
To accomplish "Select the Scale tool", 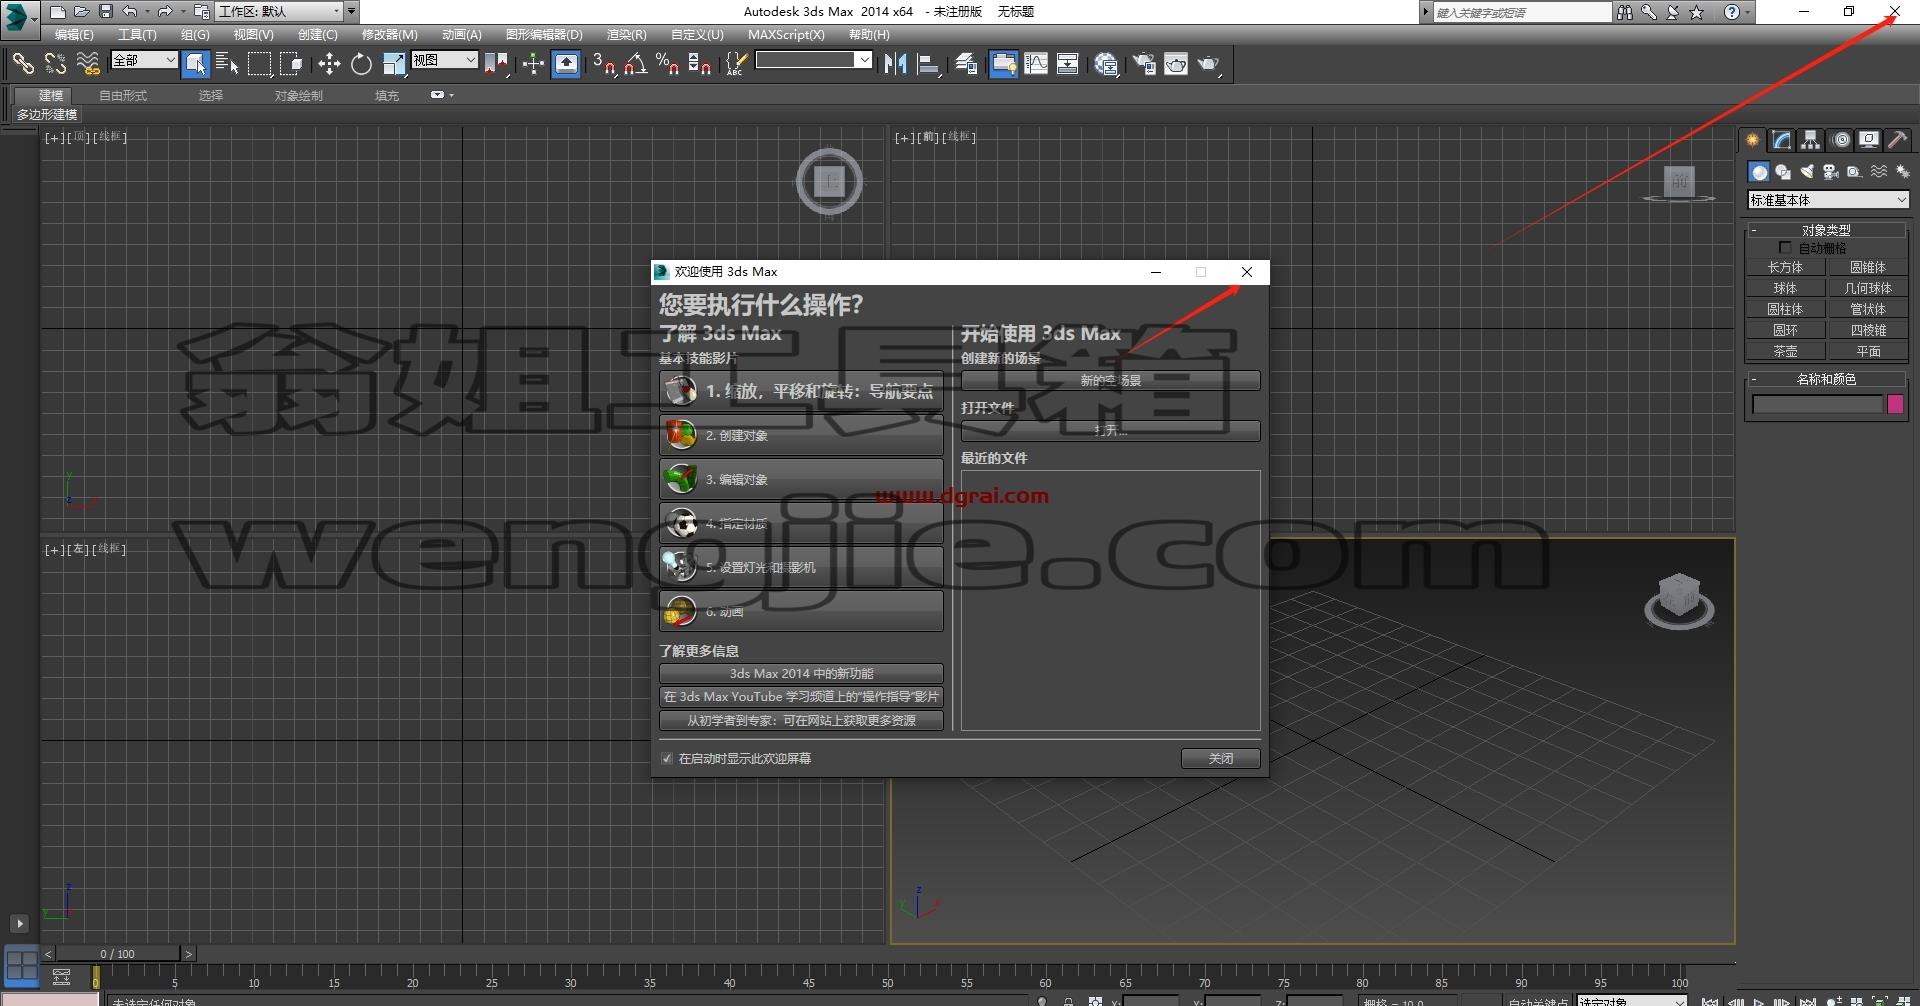I will 394,64.
